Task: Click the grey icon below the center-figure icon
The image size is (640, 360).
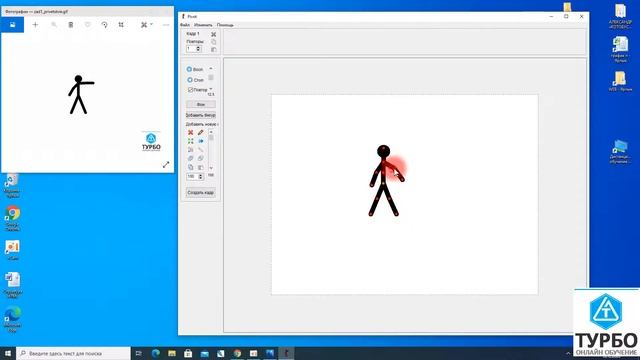Action: (191, 150)
